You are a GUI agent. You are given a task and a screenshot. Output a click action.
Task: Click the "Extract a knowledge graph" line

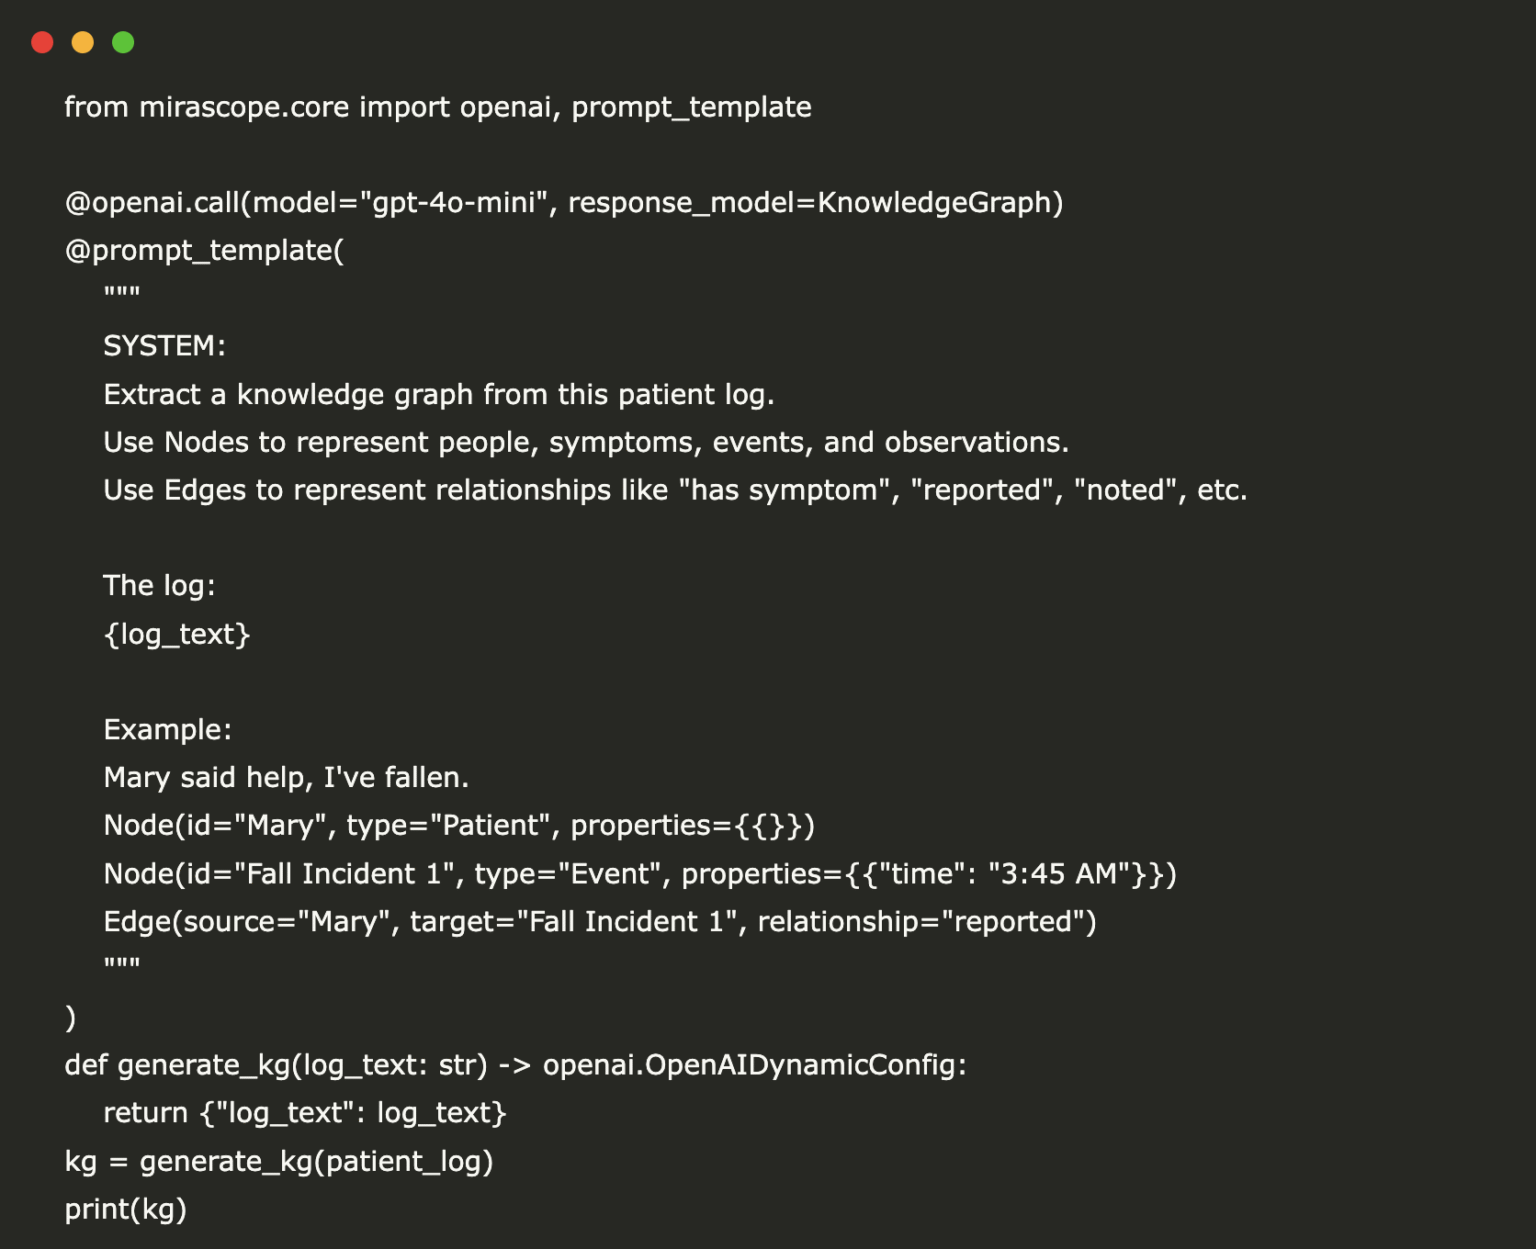438,395
